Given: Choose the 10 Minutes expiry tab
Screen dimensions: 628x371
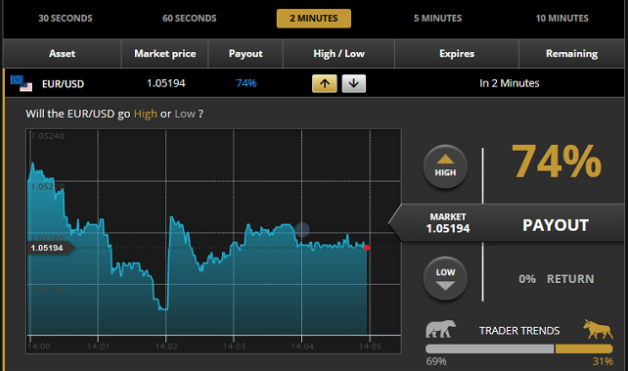Looking at the screenshot, I should (x=562, y=18).
